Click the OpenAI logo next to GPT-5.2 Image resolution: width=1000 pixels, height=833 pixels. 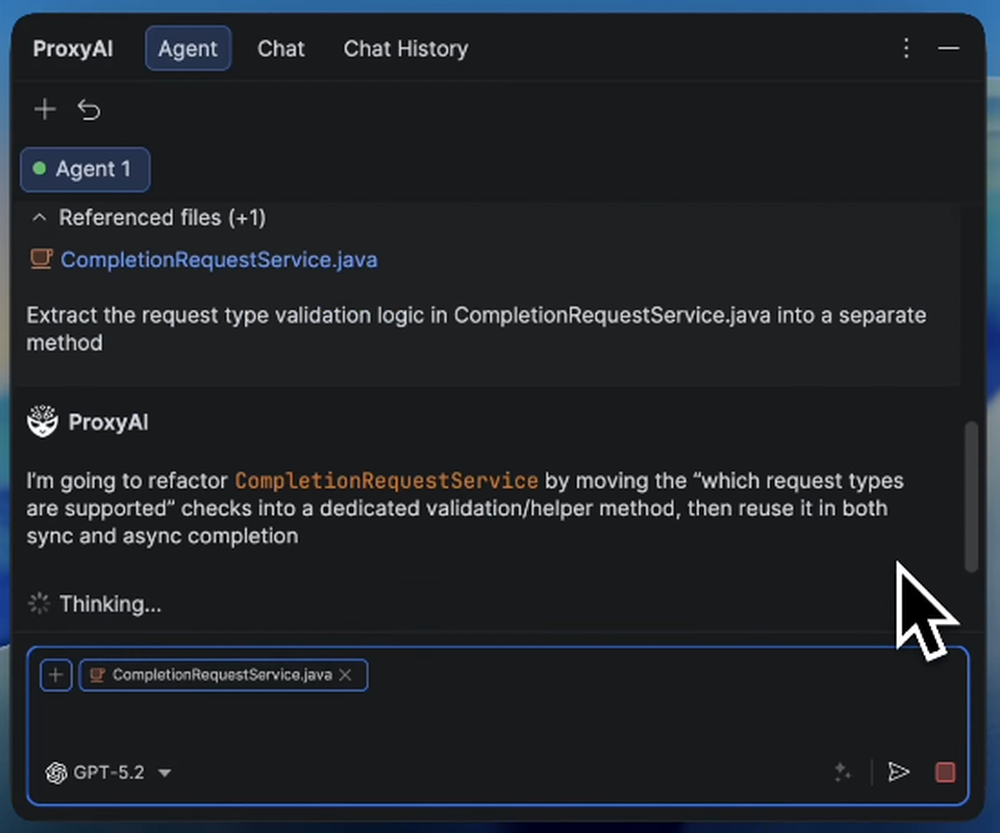tap(56, 772)
